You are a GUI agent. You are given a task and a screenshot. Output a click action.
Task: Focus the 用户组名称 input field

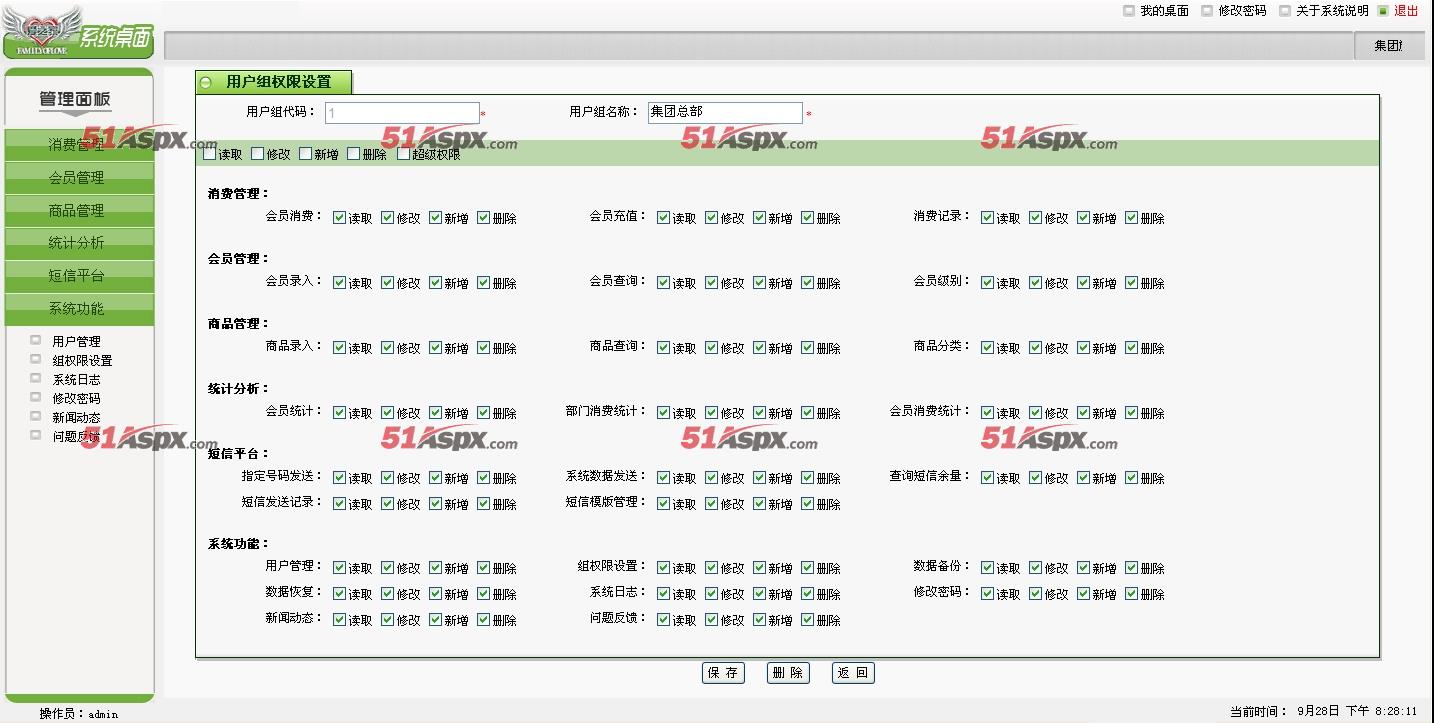coord(725,113)
